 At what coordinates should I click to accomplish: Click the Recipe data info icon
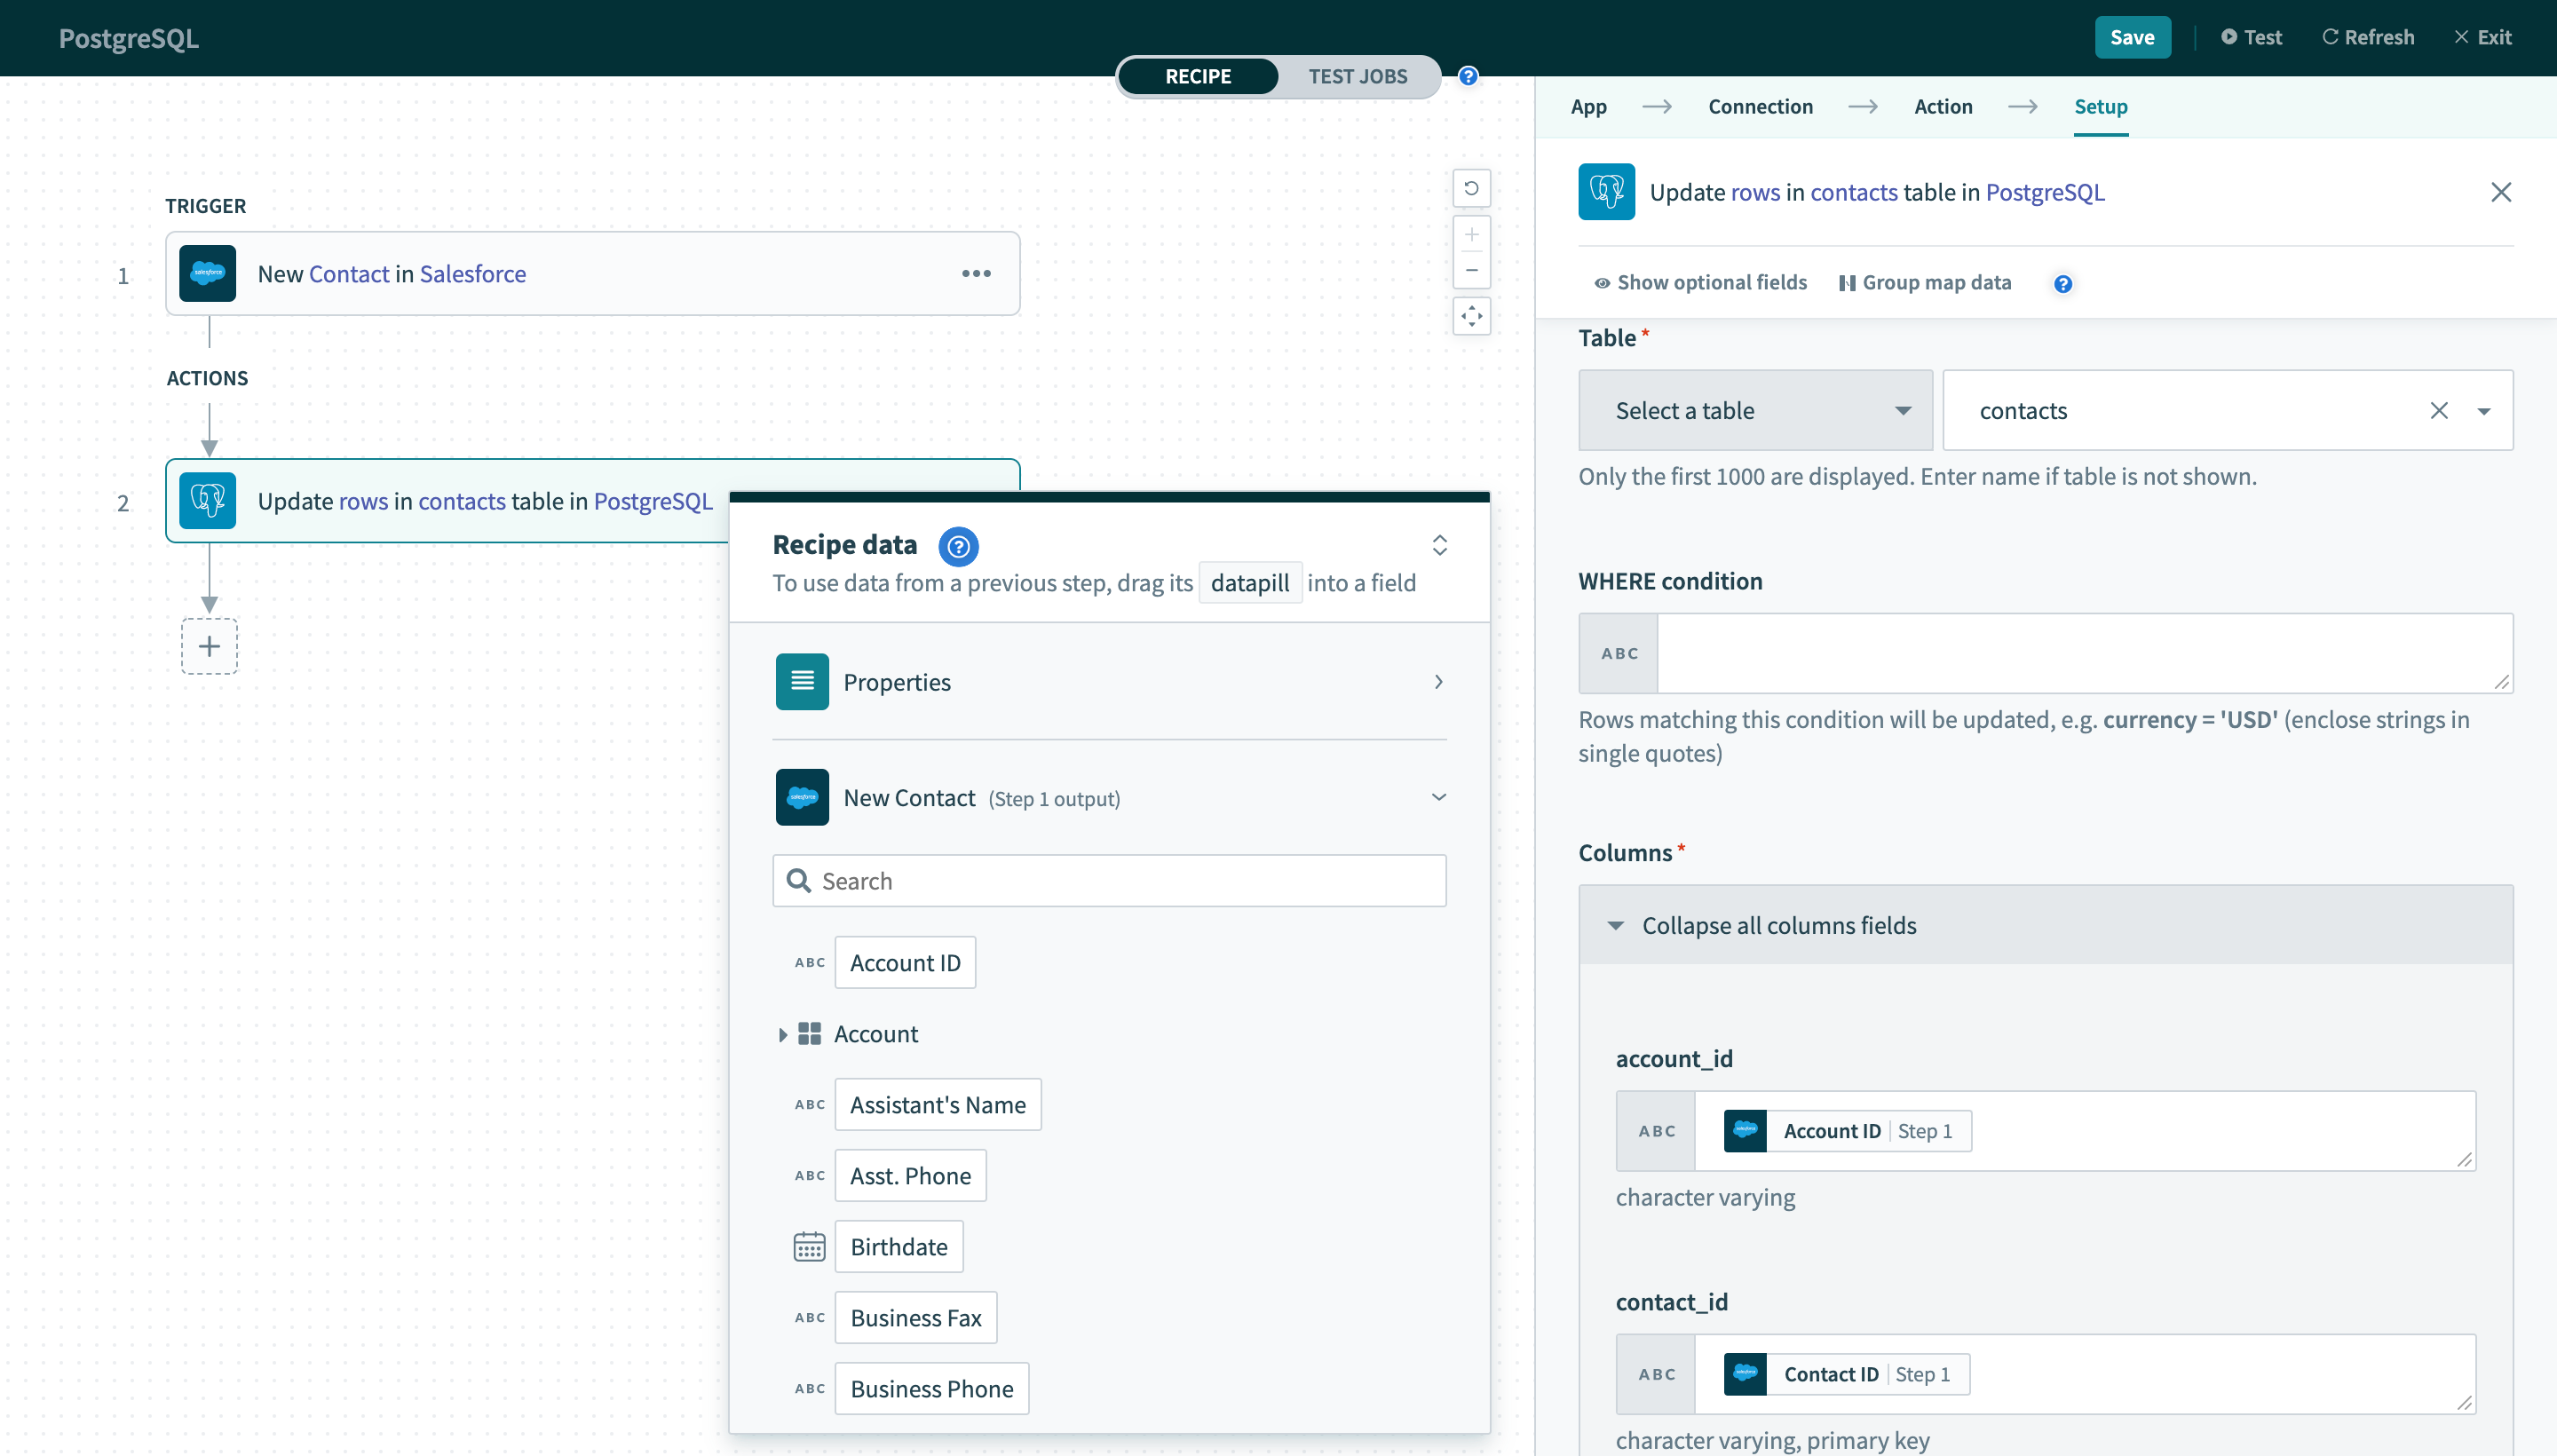[959, 542]
